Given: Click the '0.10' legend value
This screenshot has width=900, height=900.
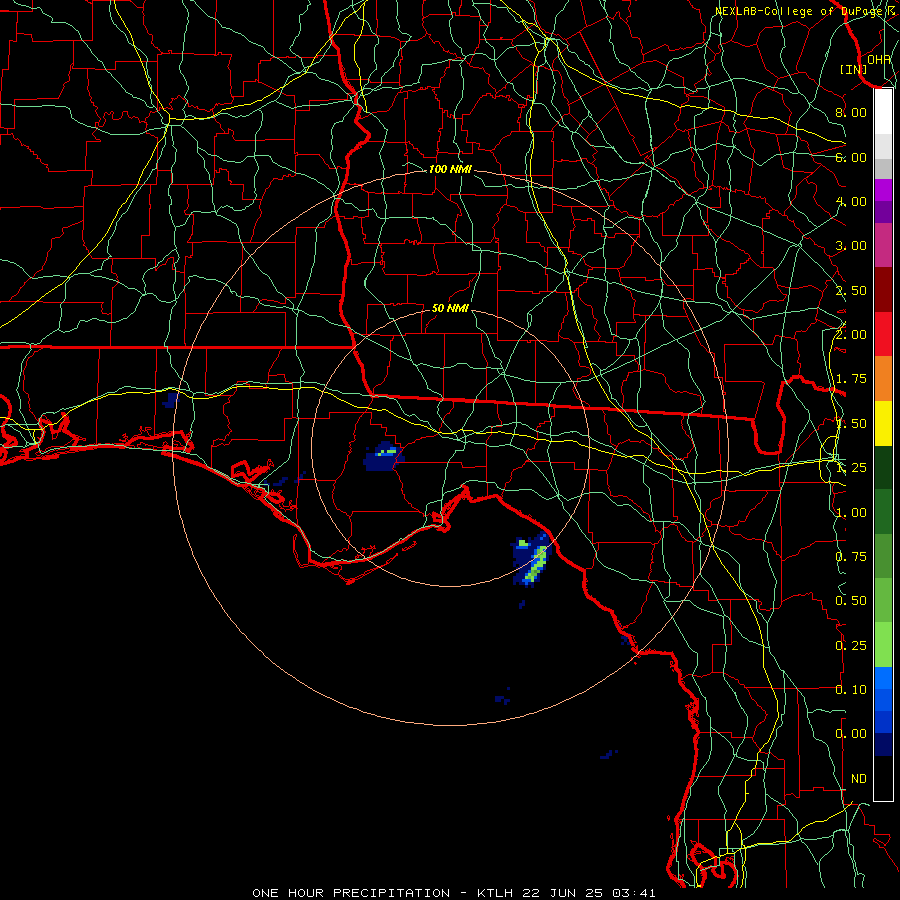Looking at the screenshot, I should tap(851, 690).
